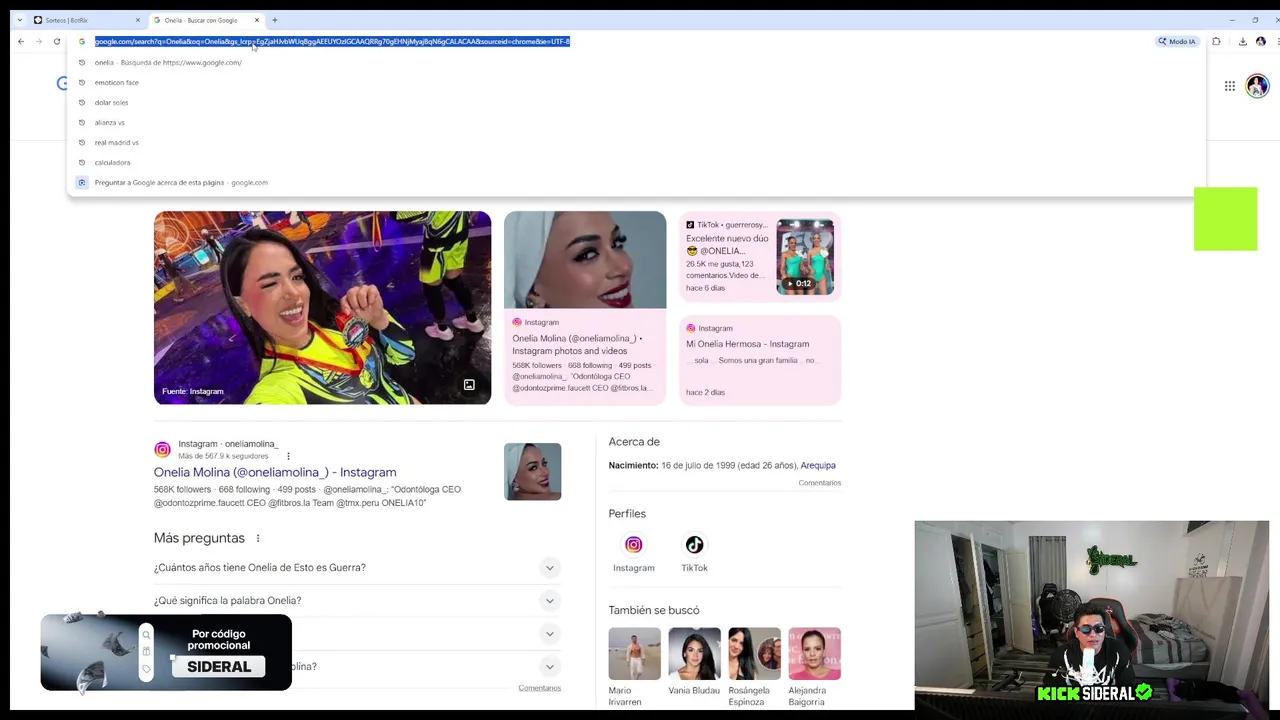Click the browser forward arrow
The height and width of the screenshot is (720, 1280).
click(x=39, y=41)
